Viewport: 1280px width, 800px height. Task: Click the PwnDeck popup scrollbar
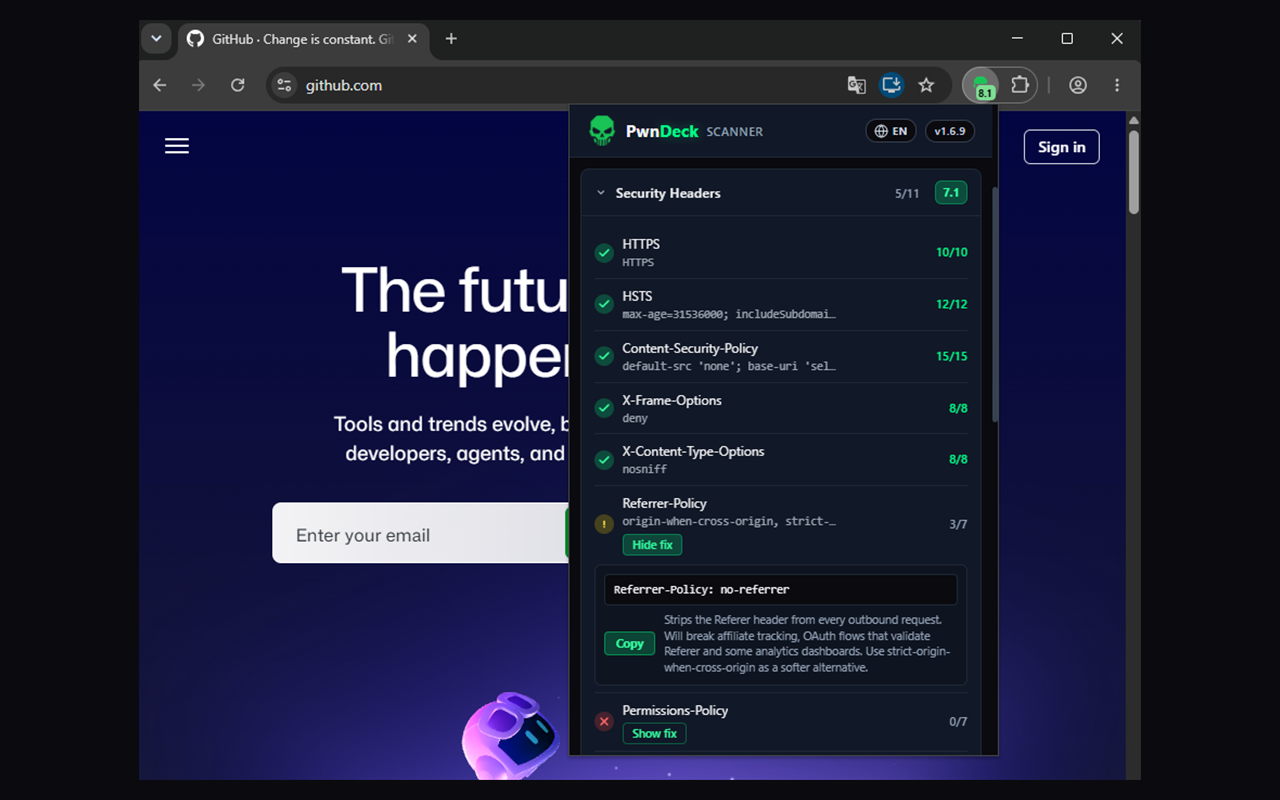[x=994, y=303]
